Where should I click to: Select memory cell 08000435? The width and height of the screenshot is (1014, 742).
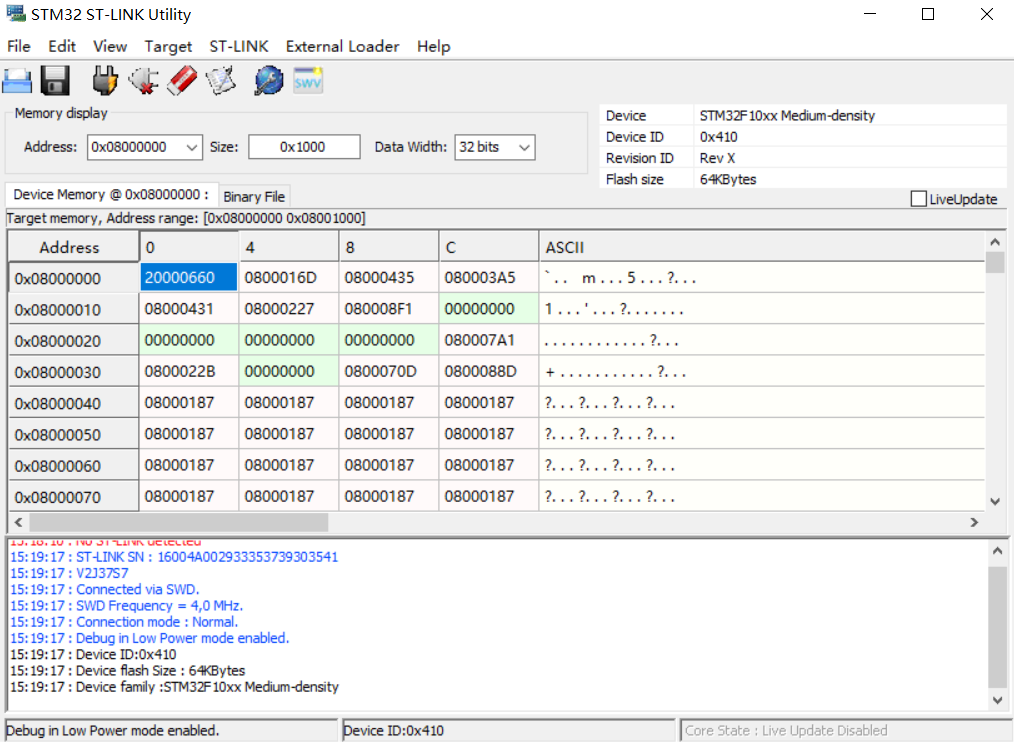pos(388,278)
